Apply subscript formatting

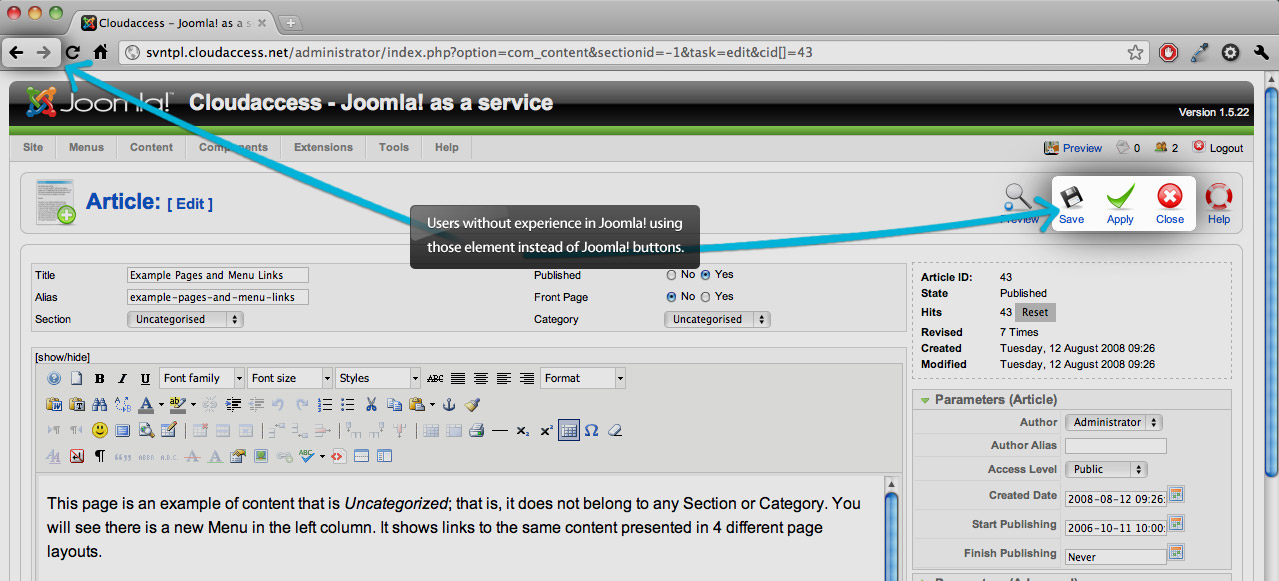523,431
